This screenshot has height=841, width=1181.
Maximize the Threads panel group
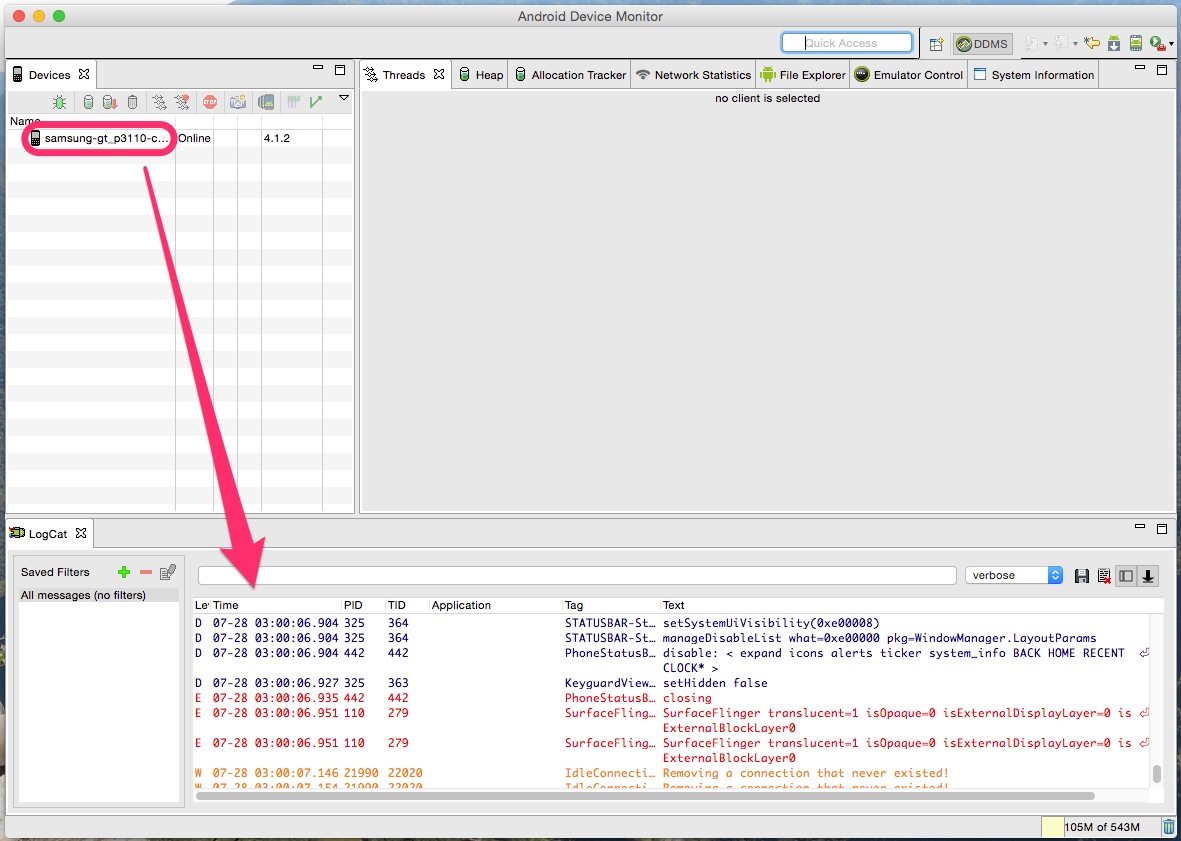pyautogui.click(x=1162, y=70)
